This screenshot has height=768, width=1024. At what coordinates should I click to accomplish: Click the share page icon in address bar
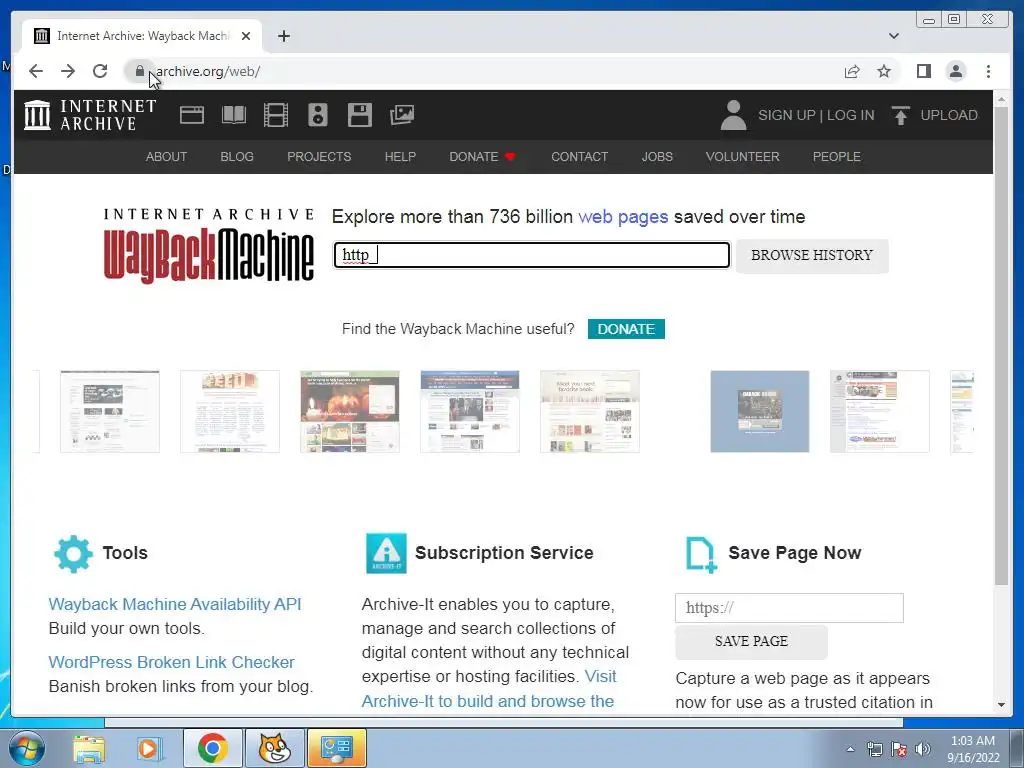tap(852, 71)
